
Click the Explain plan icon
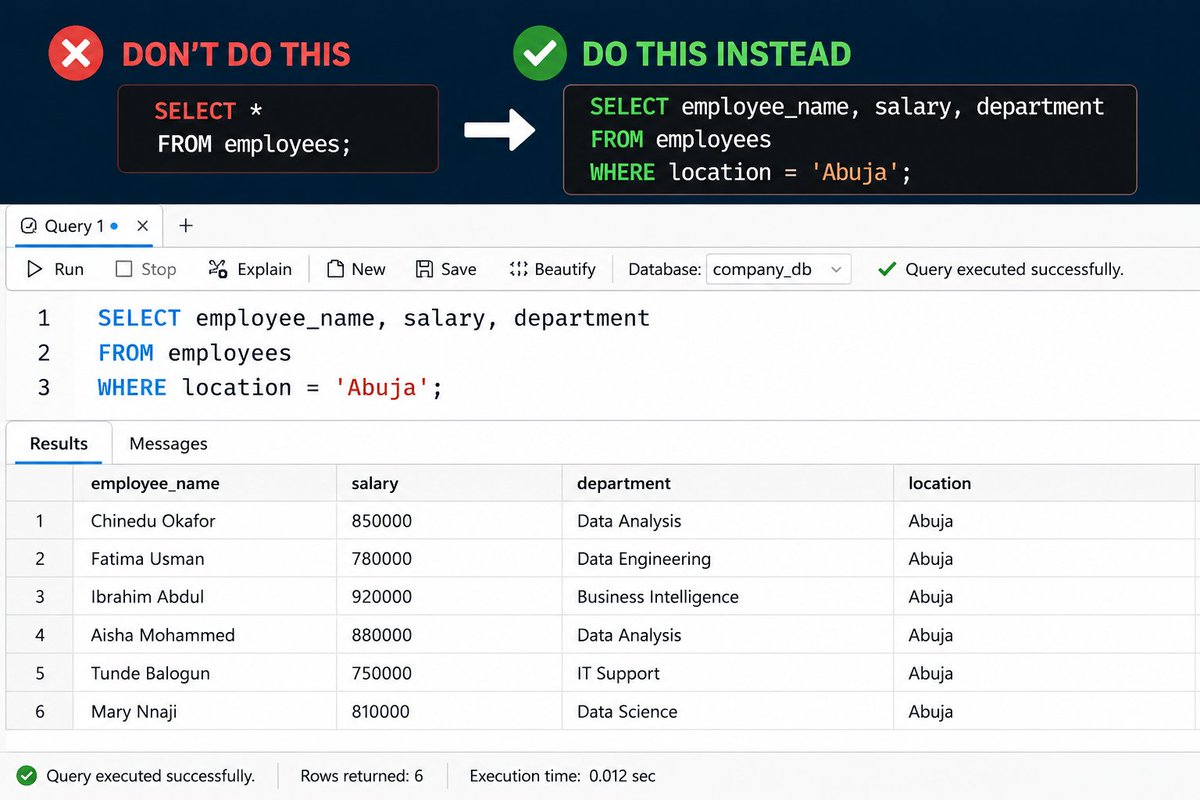[218, 269]
